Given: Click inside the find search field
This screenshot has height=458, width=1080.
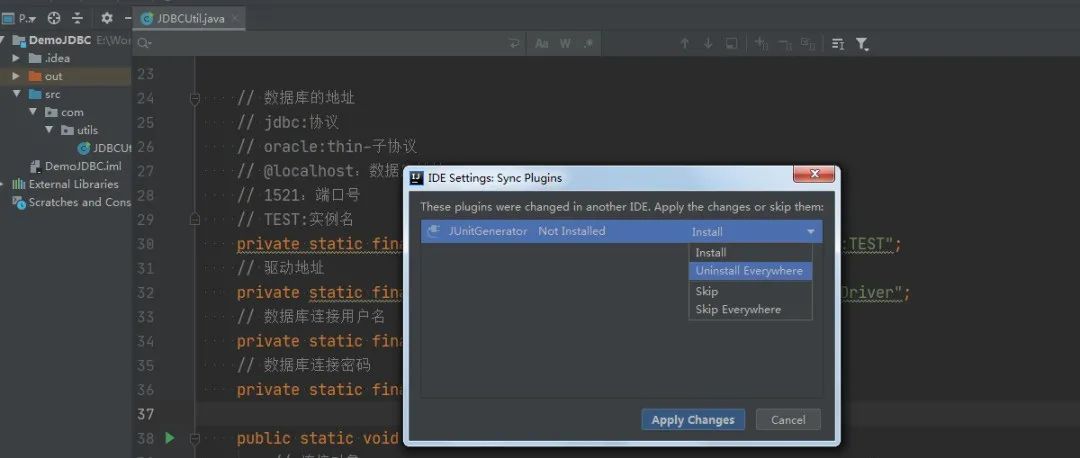Looking at the screenshot, I should point(331,43).
